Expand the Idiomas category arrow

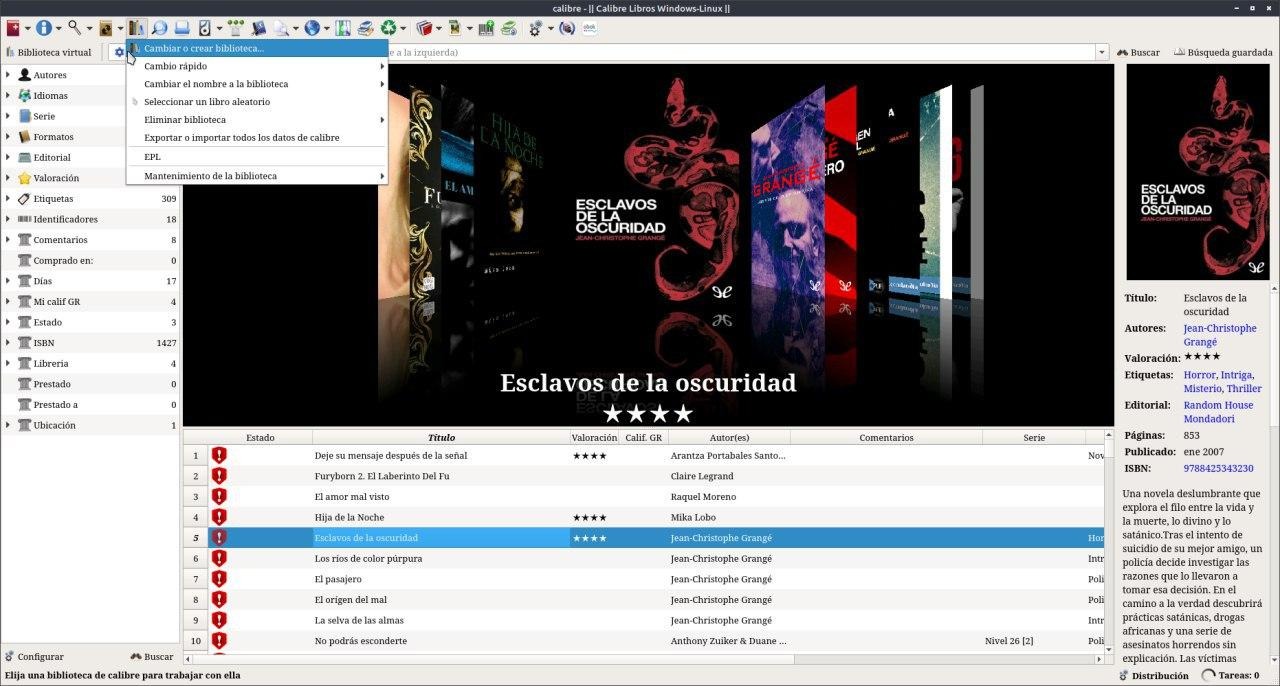tap(8, 96)
